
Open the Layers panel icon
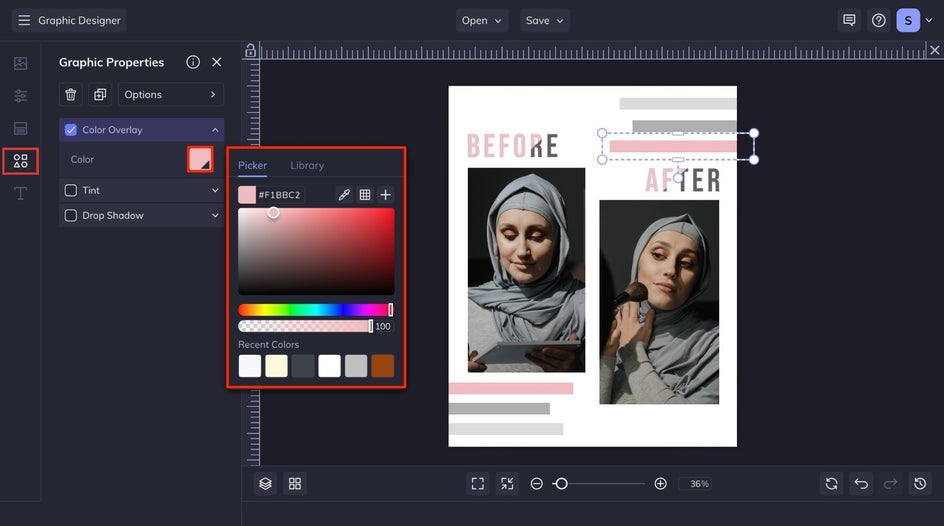265,484
